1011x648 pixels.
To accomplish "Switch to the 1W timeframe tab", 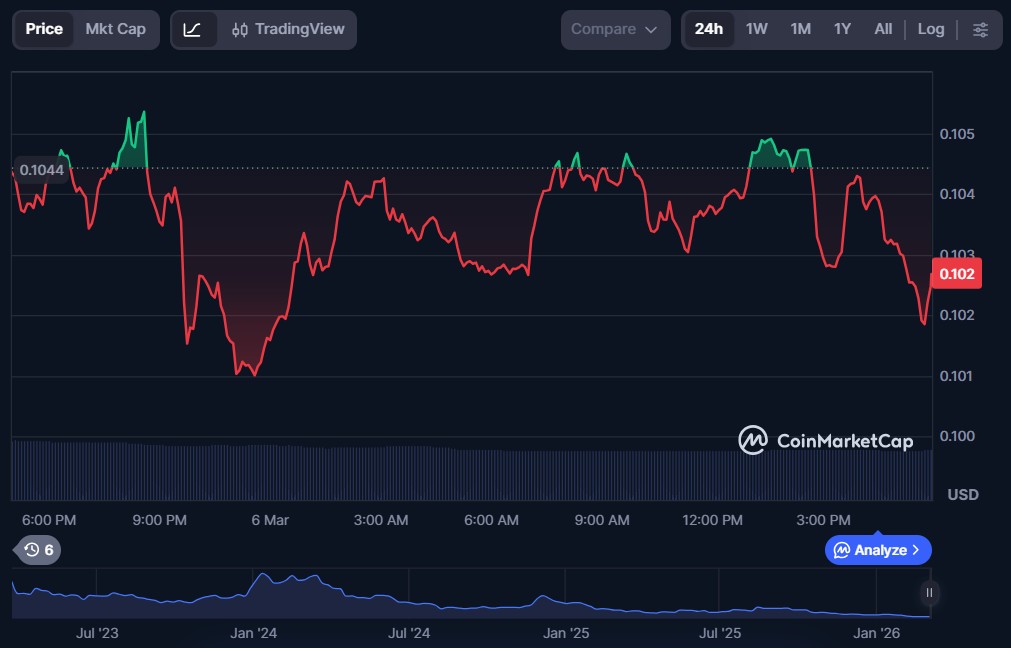I will (756, 29).
